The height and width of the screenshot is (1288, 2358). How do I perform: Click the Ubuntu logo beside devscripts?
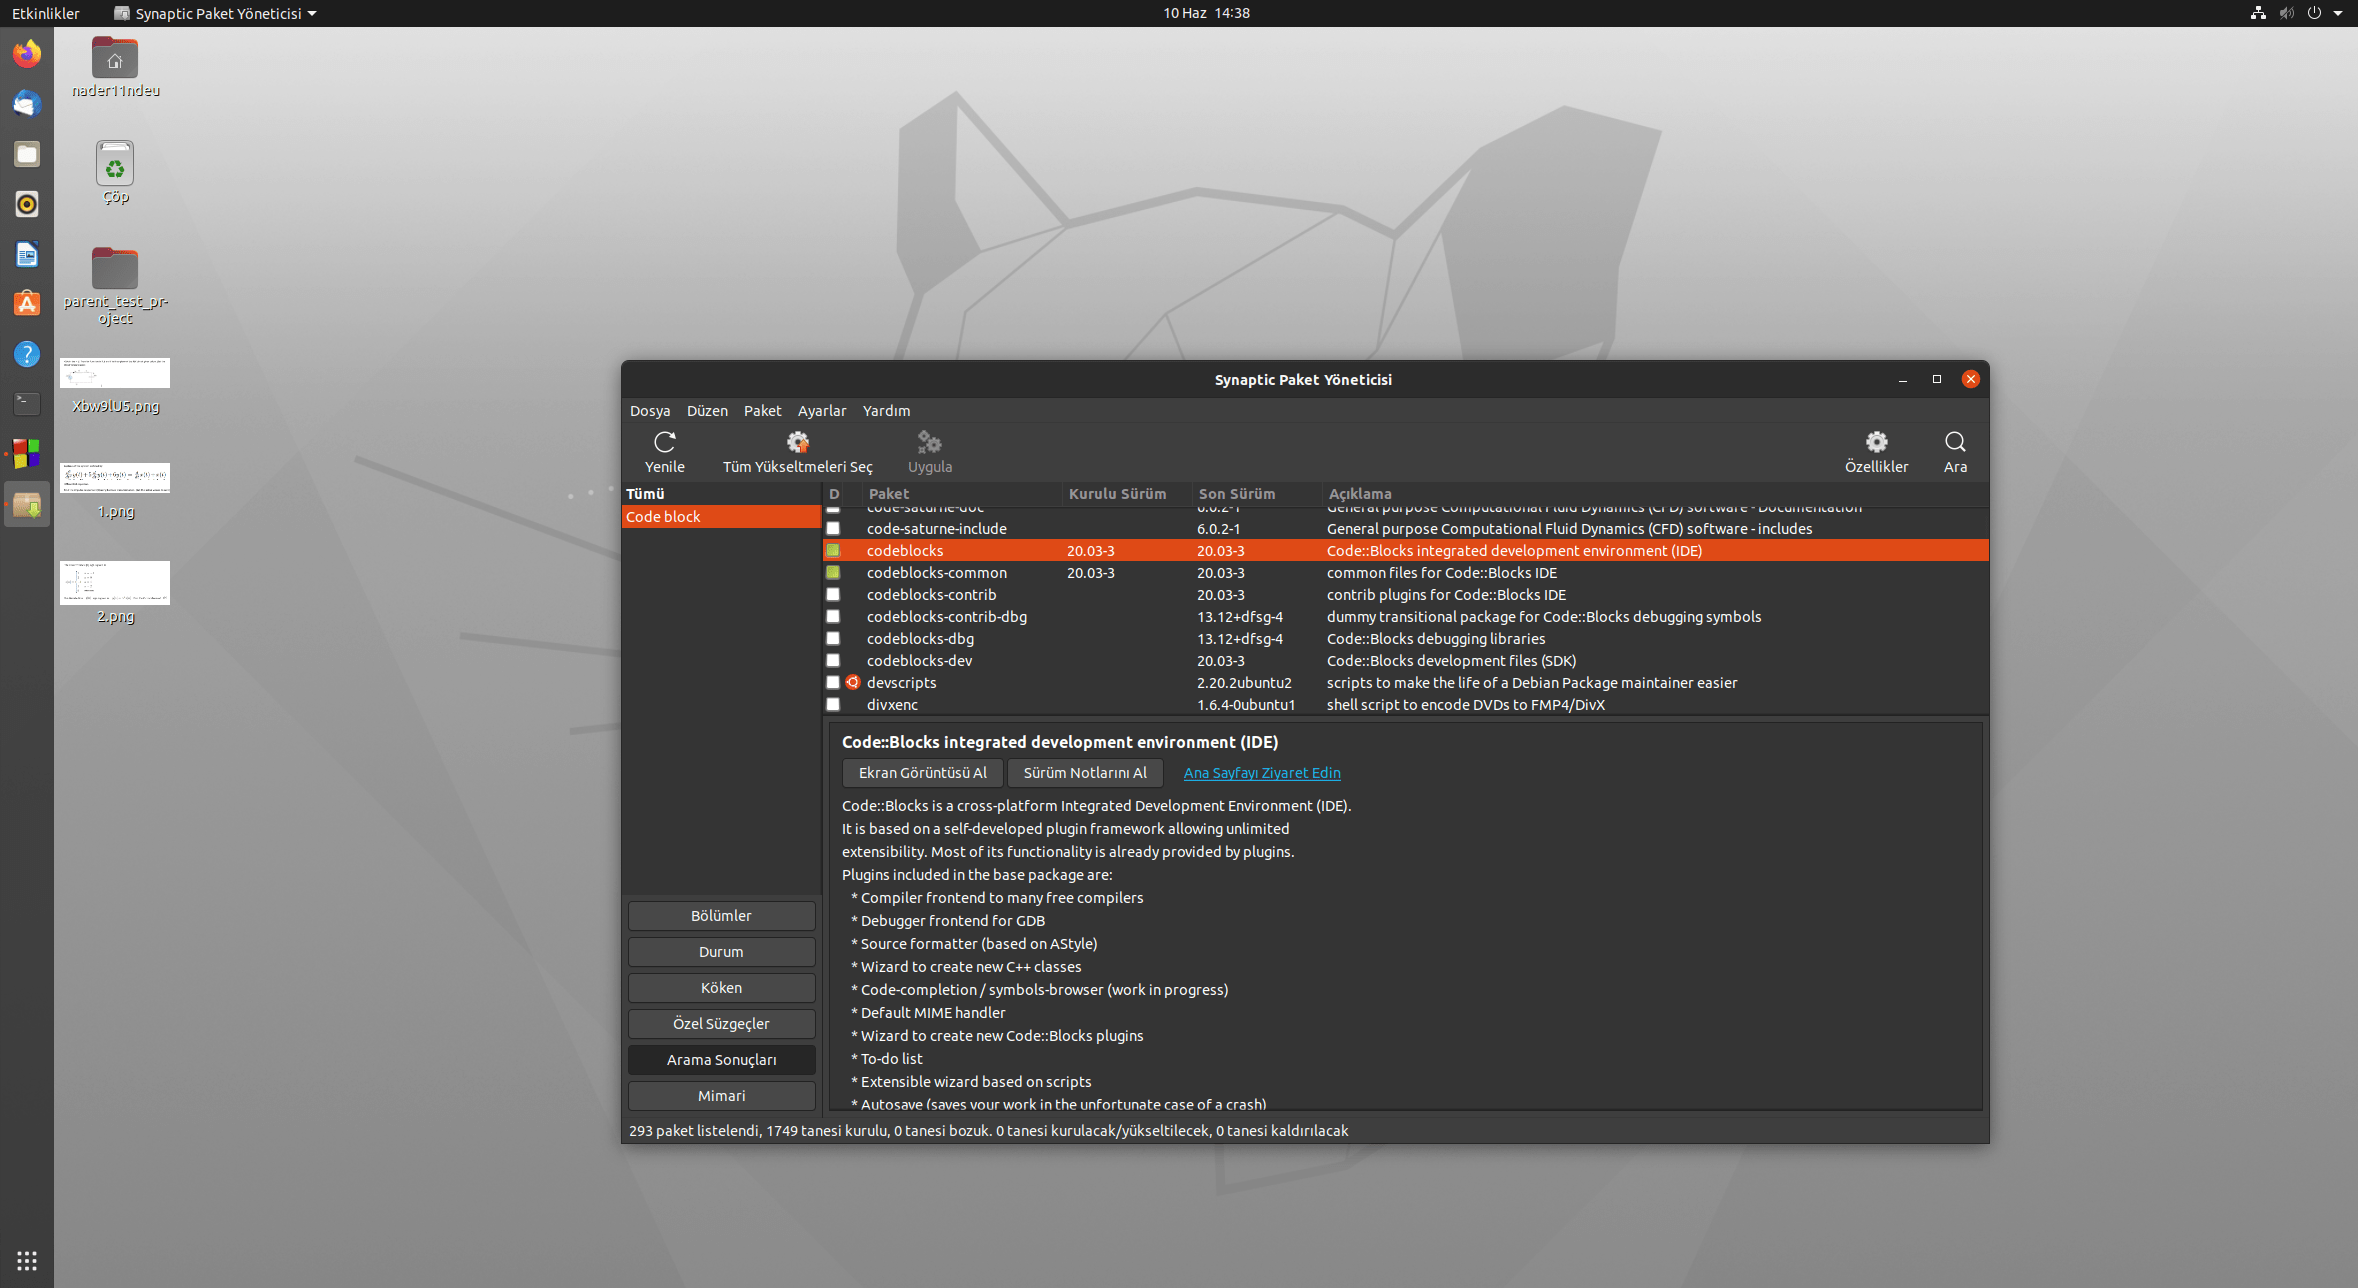853,682
